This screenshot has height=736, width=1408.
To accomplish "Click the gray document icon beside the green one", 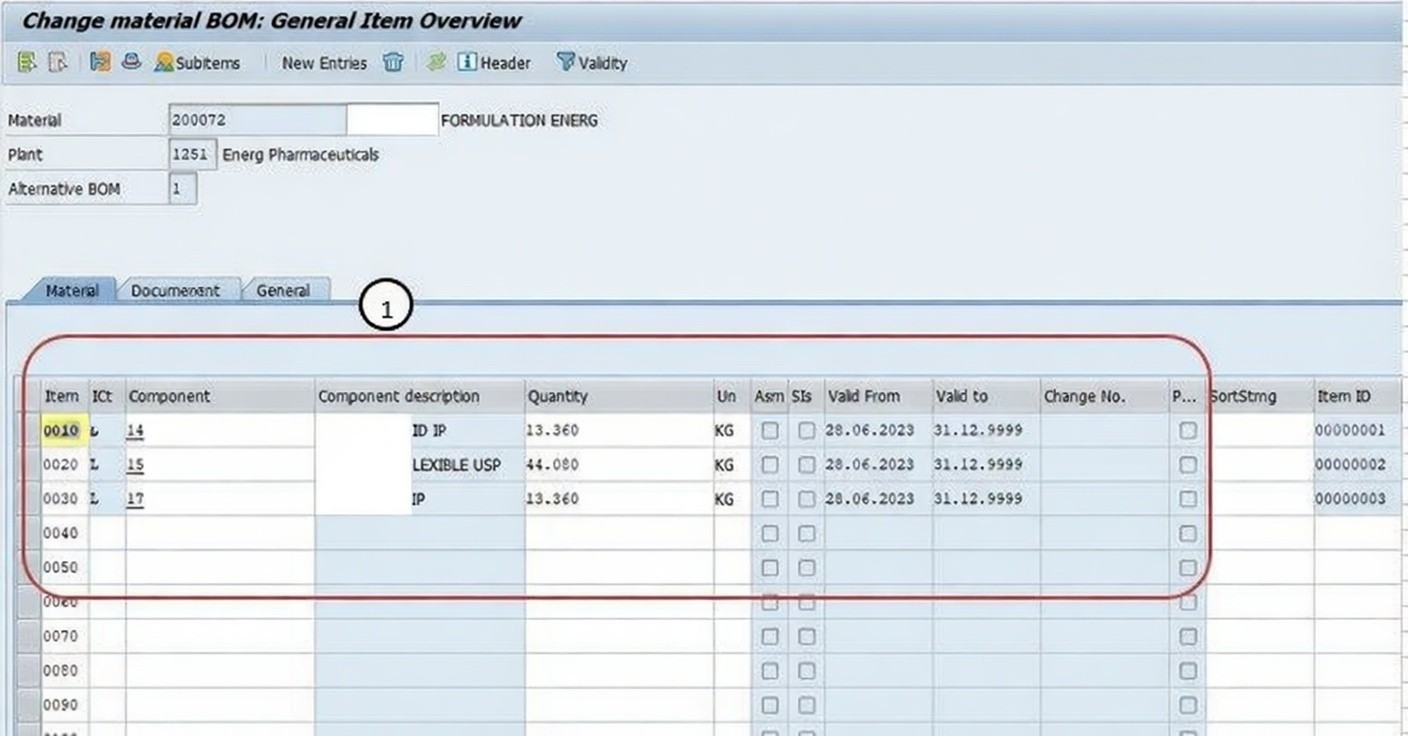I will click(x=58, y=63).
